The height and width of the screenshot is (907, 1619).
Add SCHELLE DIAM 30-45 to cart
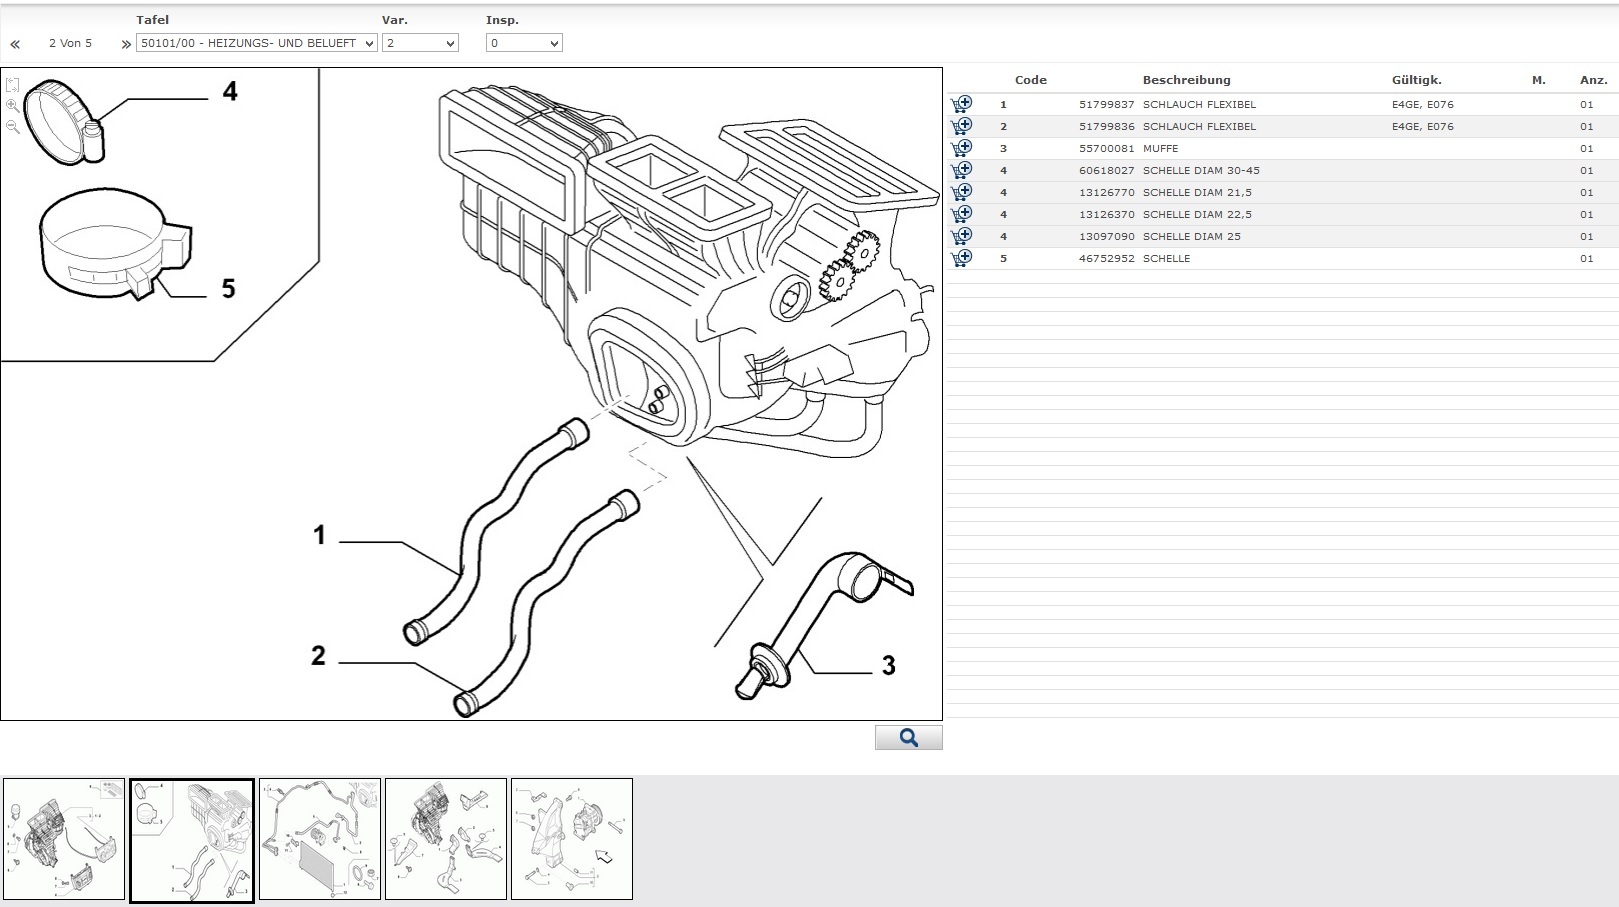point(961,170)
